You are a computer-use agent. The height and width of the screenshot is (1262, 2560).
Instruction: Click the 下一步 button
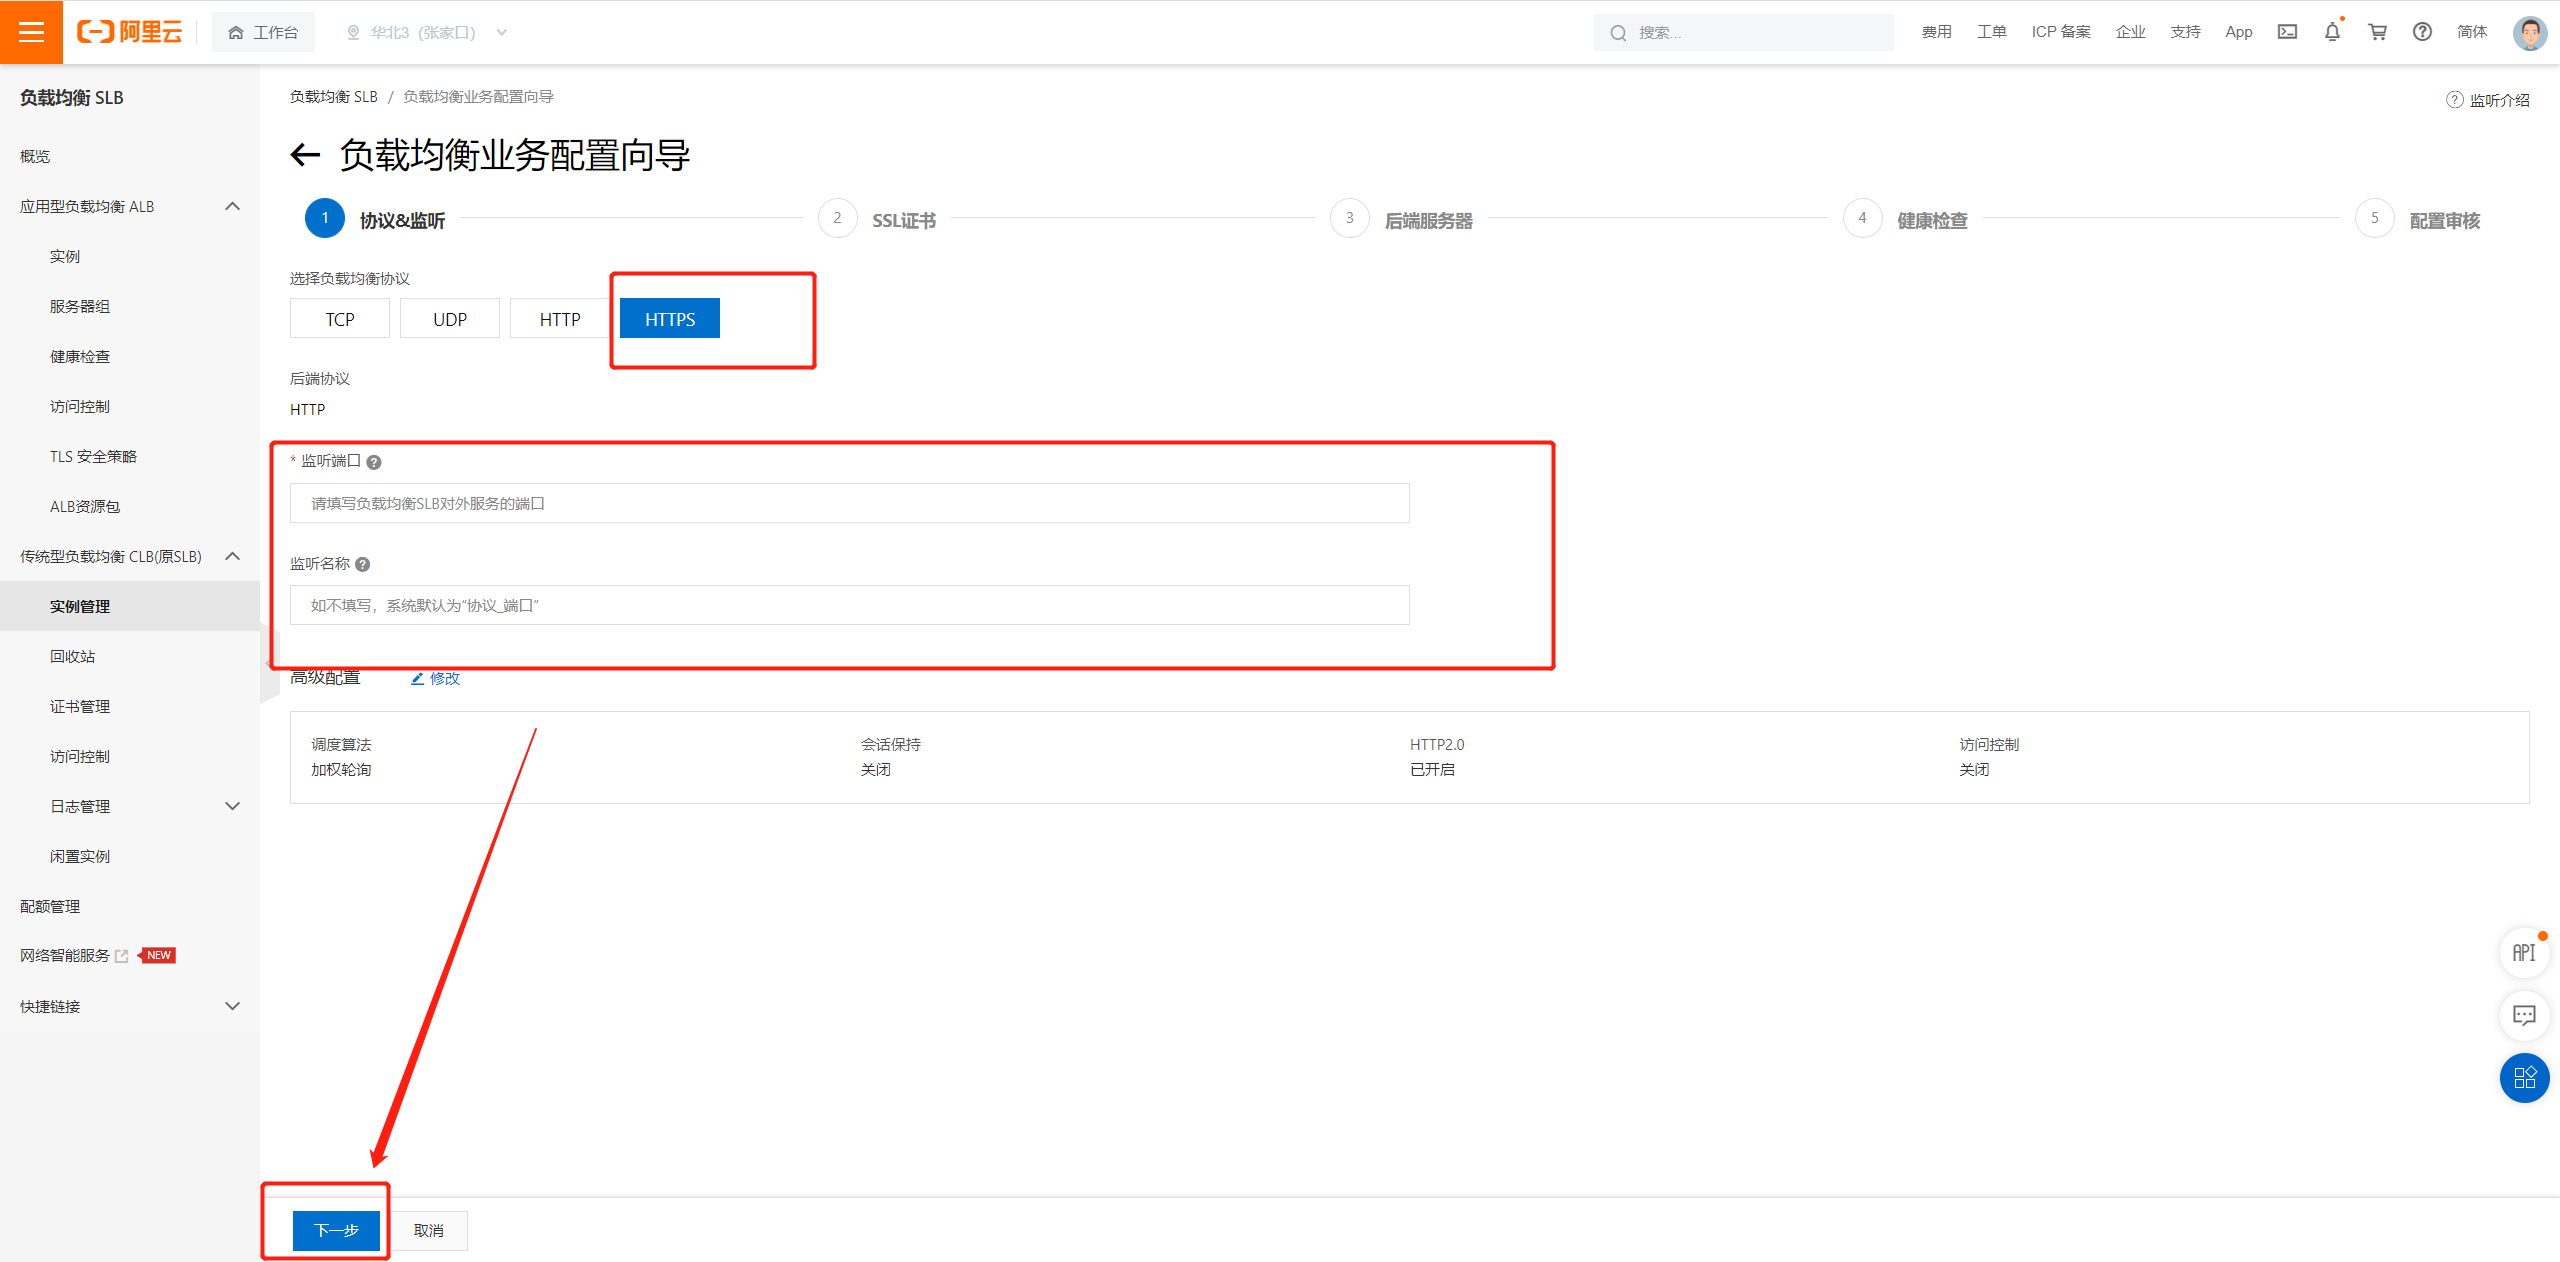tap(336, 1230)
